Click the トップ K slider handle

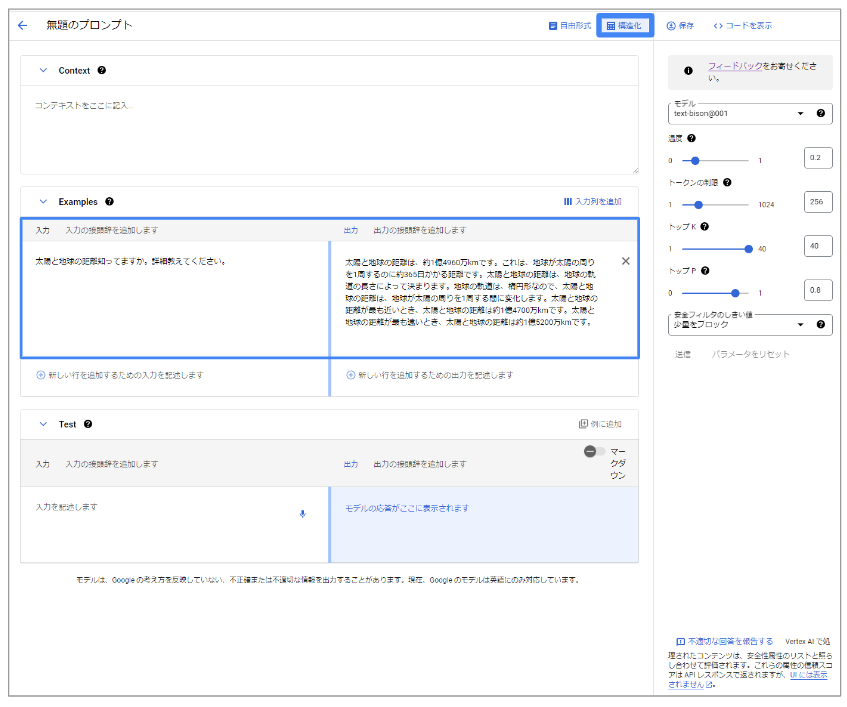tap(748, 248)
